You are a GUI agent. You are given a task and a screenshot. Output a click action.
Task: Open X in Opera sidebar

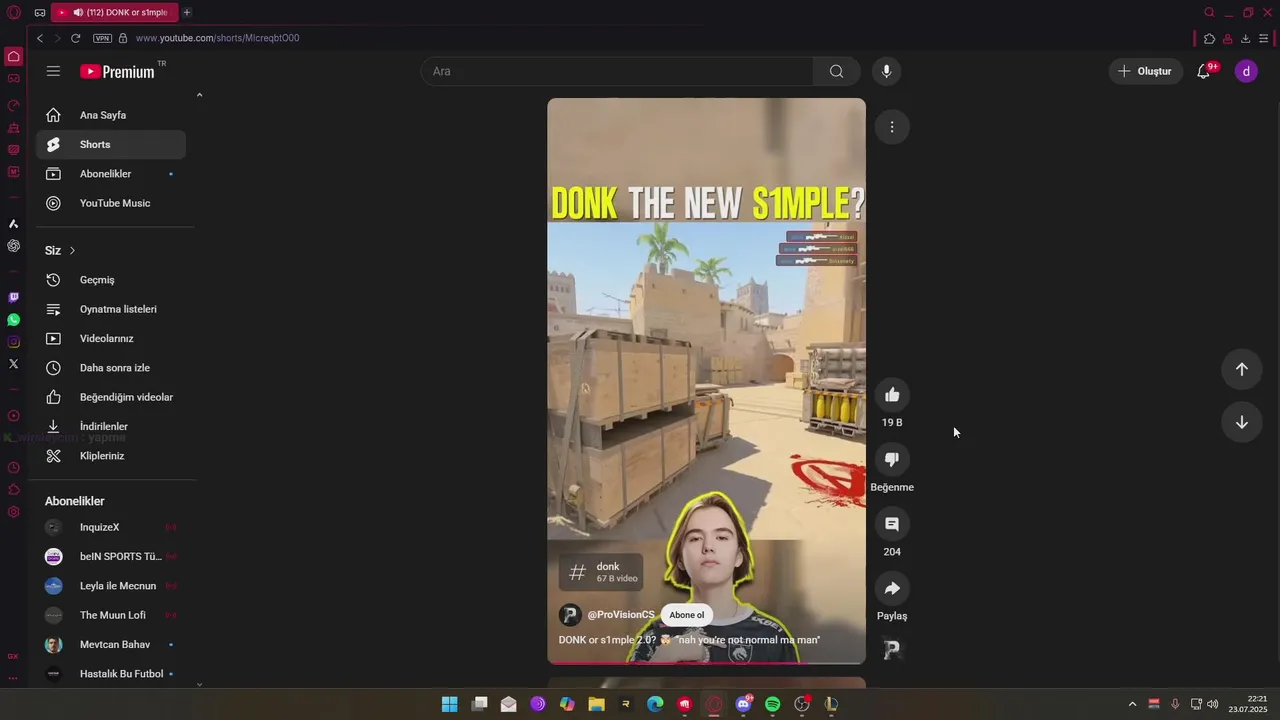tap(13, 364)
